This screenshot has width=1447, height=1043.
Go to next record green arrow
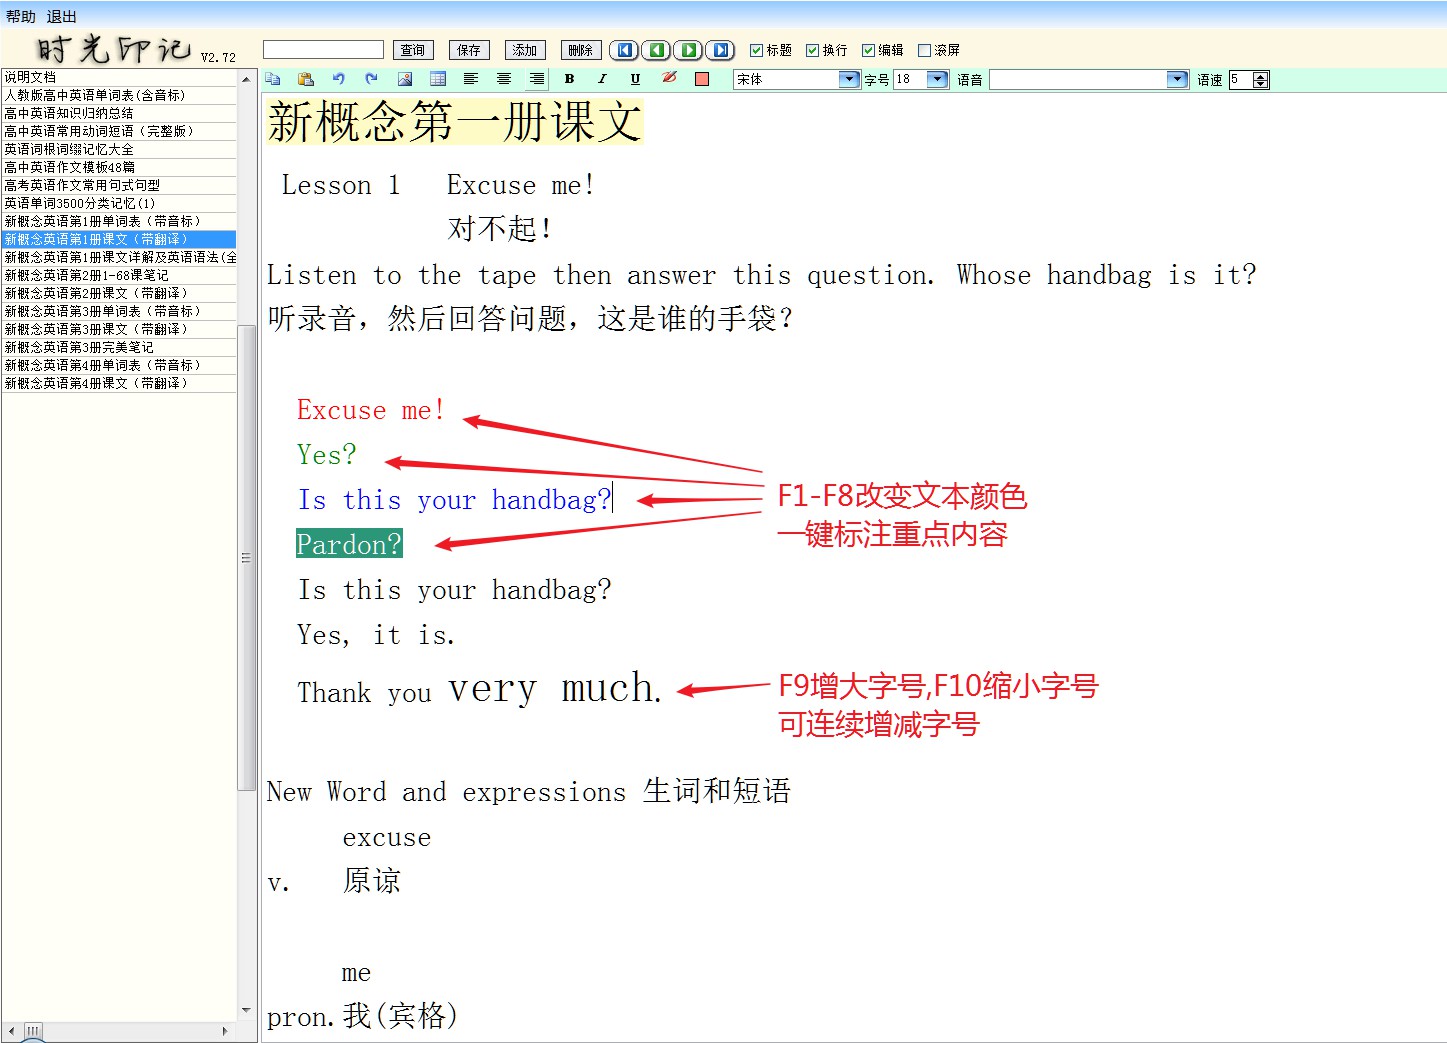click(688, 50)
